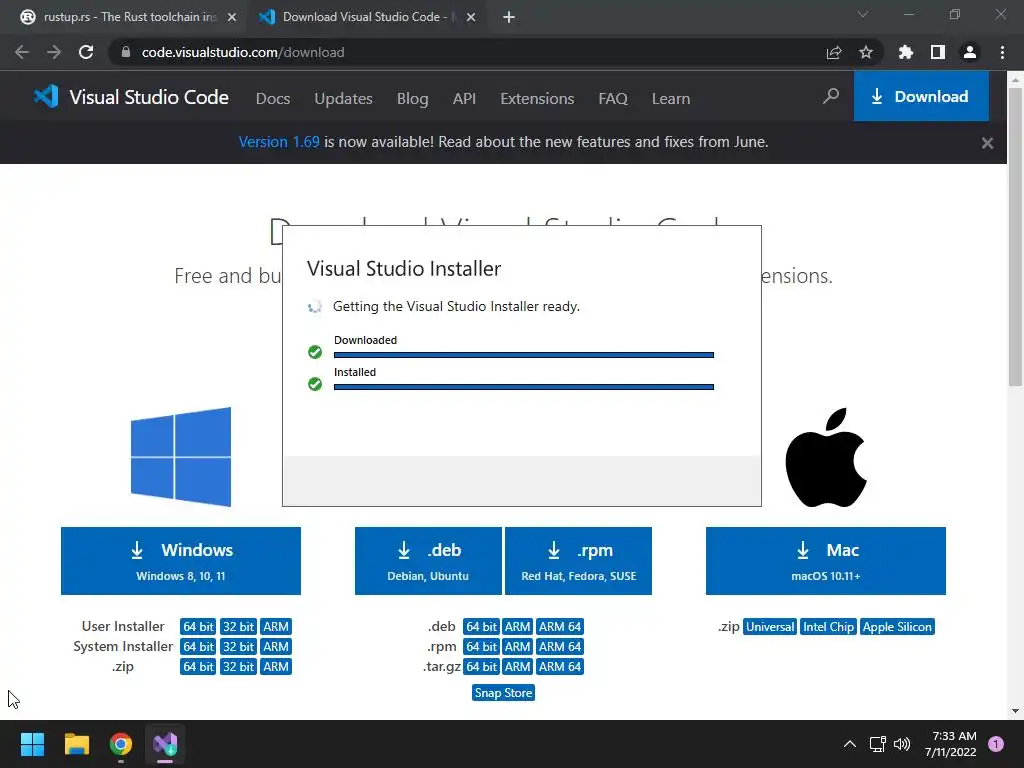
Task: Go to the Blog page
Action: tap(413, 99)
